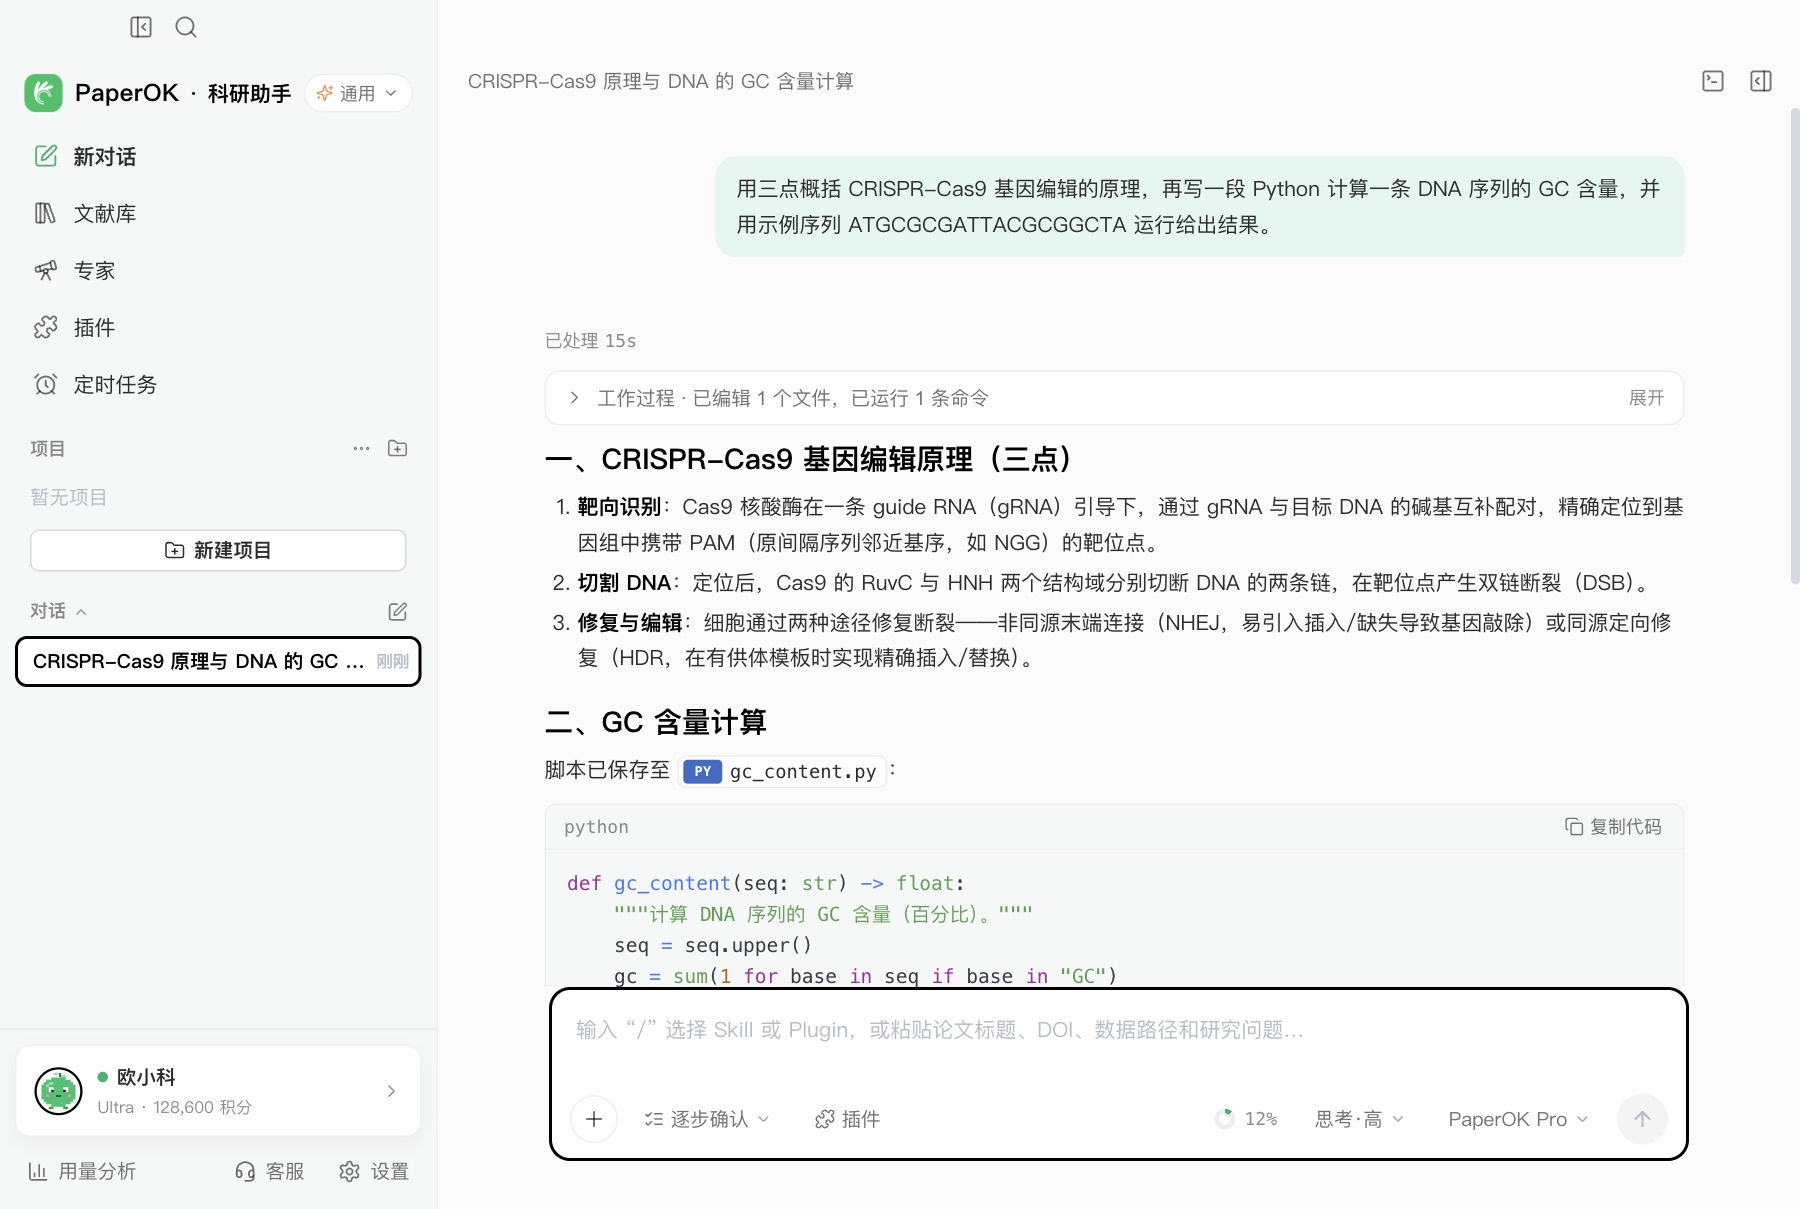Image resolution: width=1800 pixels, height=1209 pixels.
Task: Expand the 工作过程 chevron
Action: tap(574, 398)
